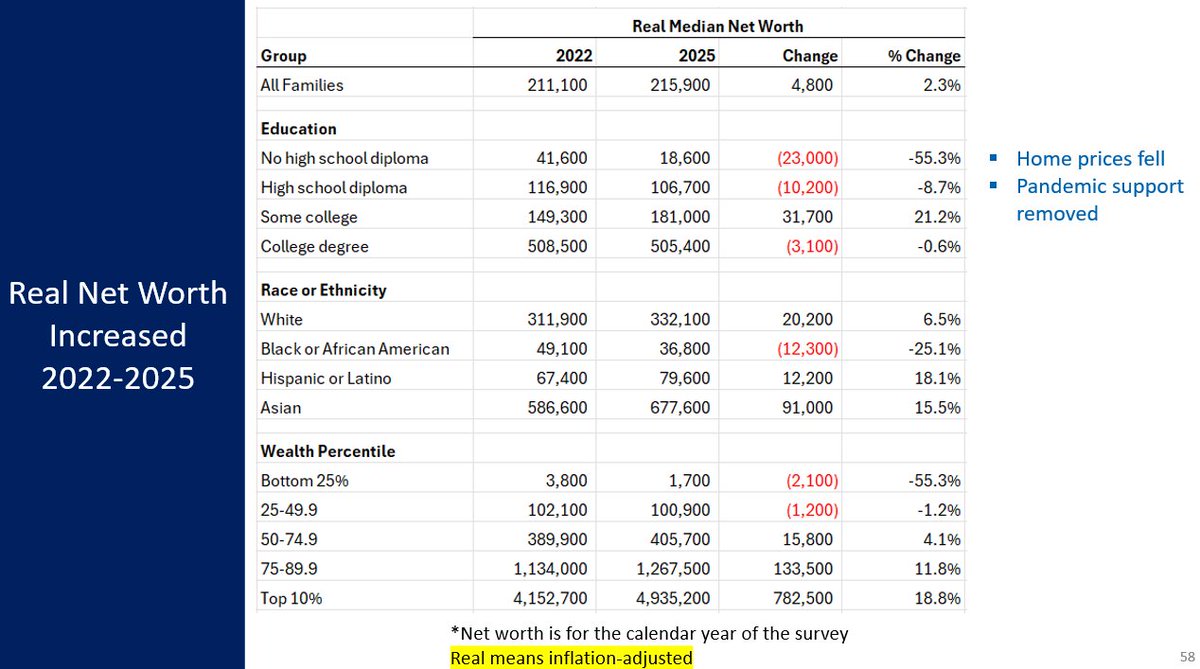
Task: Click the 'College degree' row label
Action: point(313,246)
